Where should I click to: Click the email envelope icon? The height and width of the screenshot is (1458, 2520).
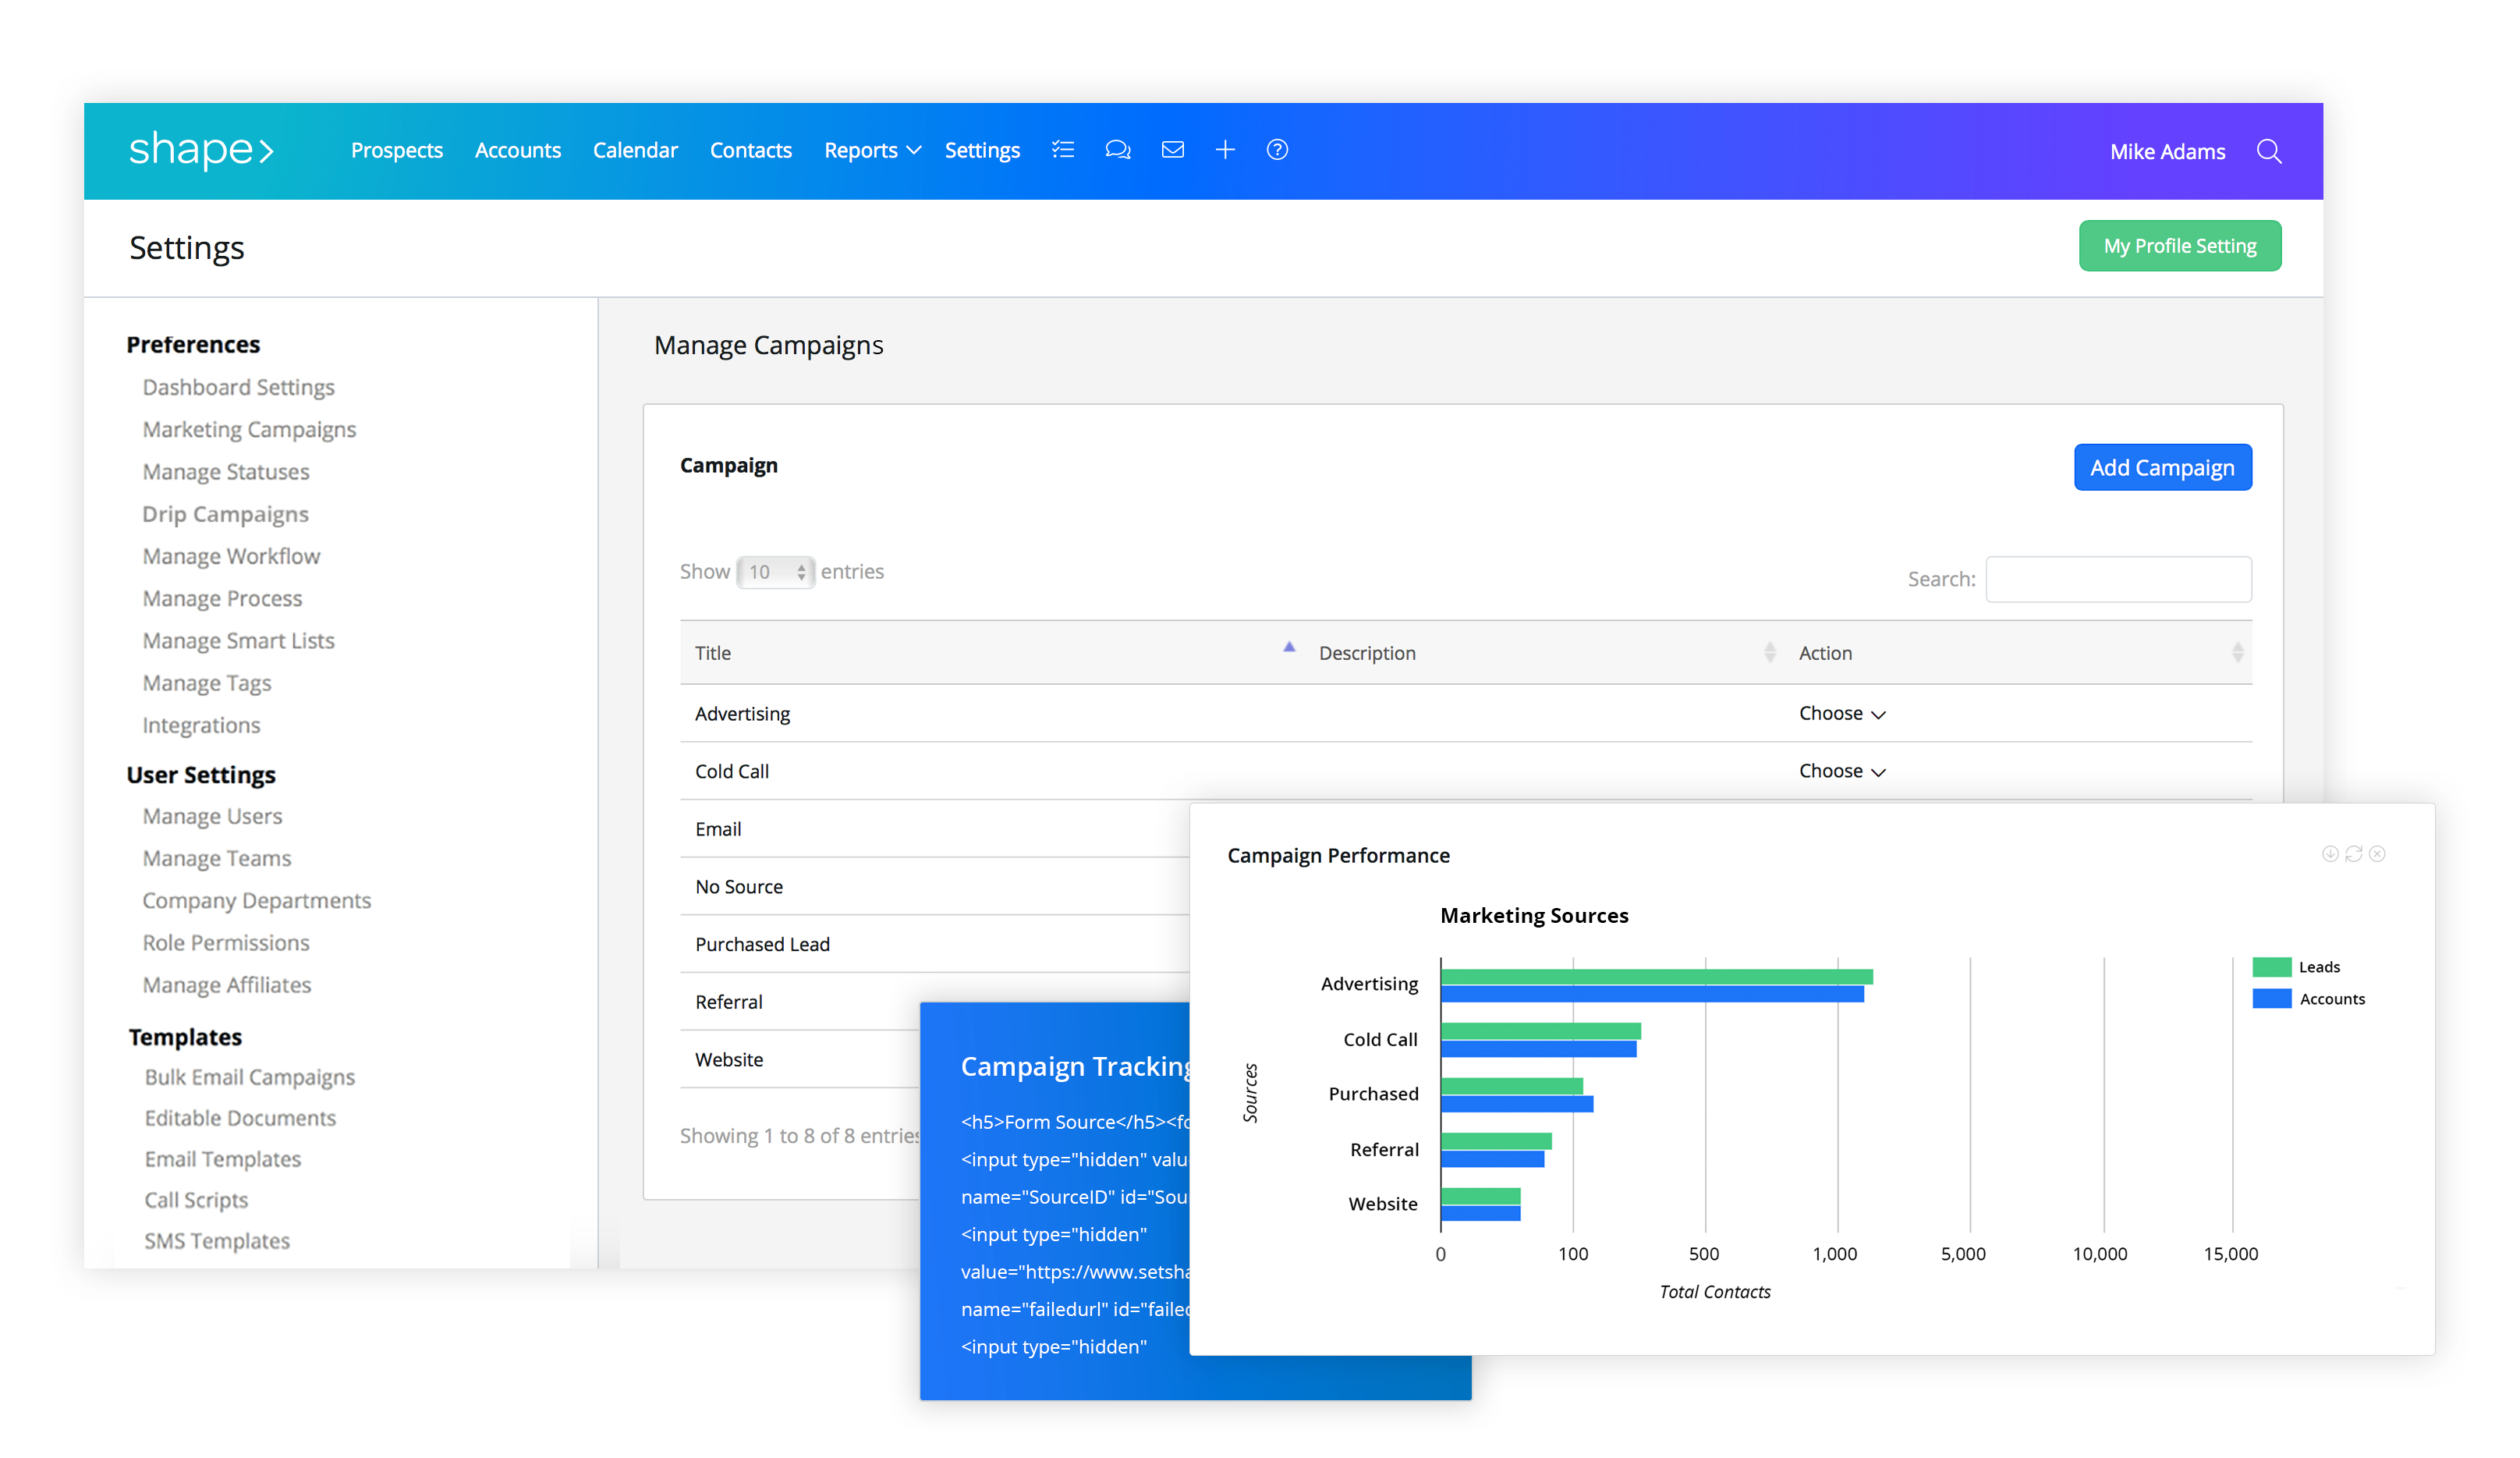[1172, 150]
